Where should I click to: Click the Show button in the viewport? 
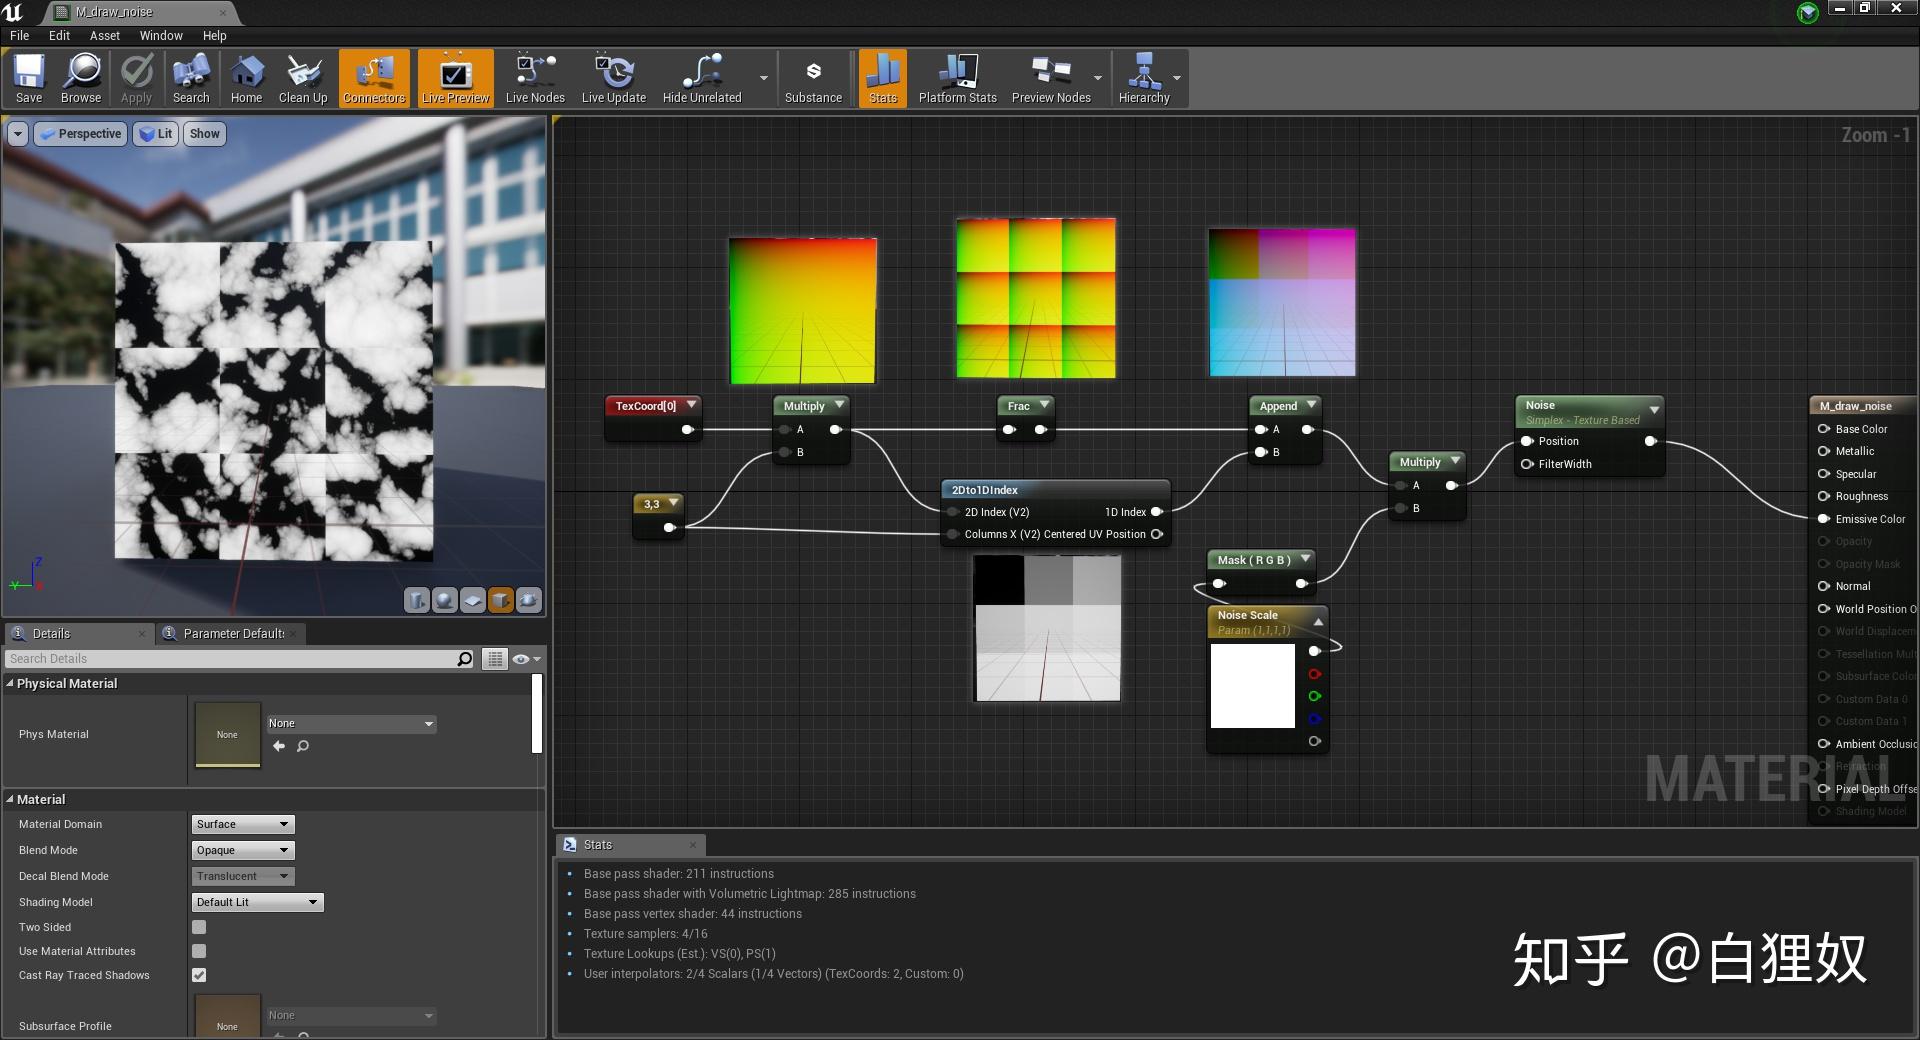(x=204, y=133)
